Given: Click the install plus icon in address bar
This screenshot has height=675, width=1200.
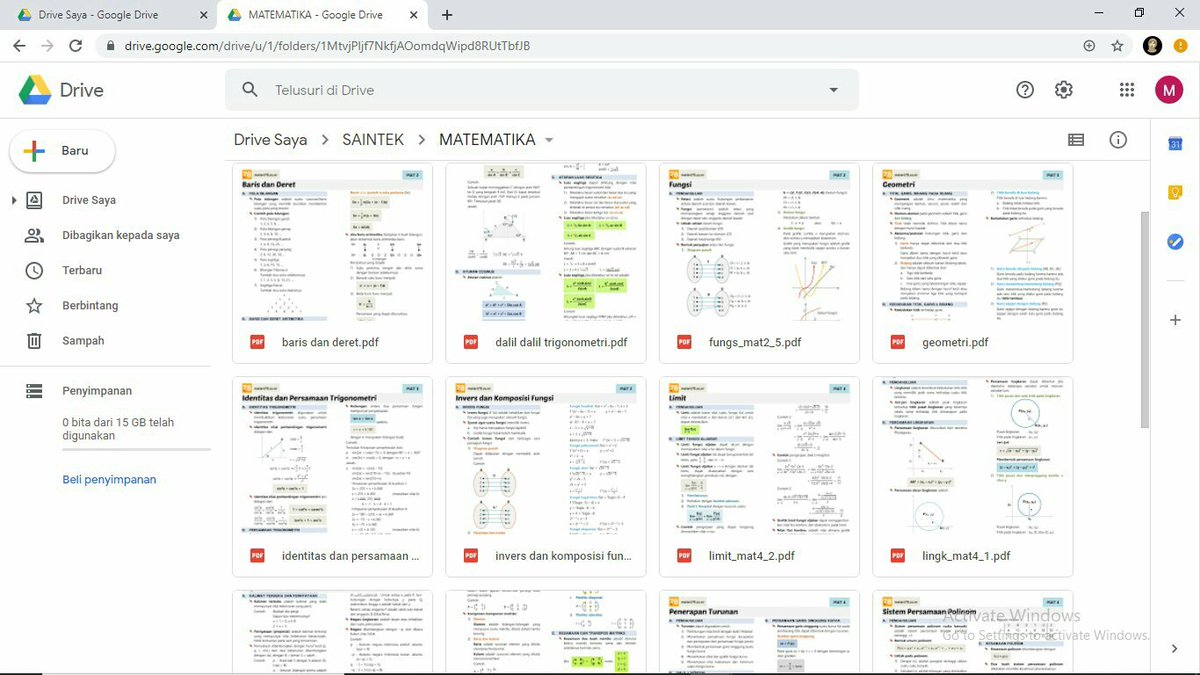Looking at the screenshot, I should click(x=1089, y=46).
